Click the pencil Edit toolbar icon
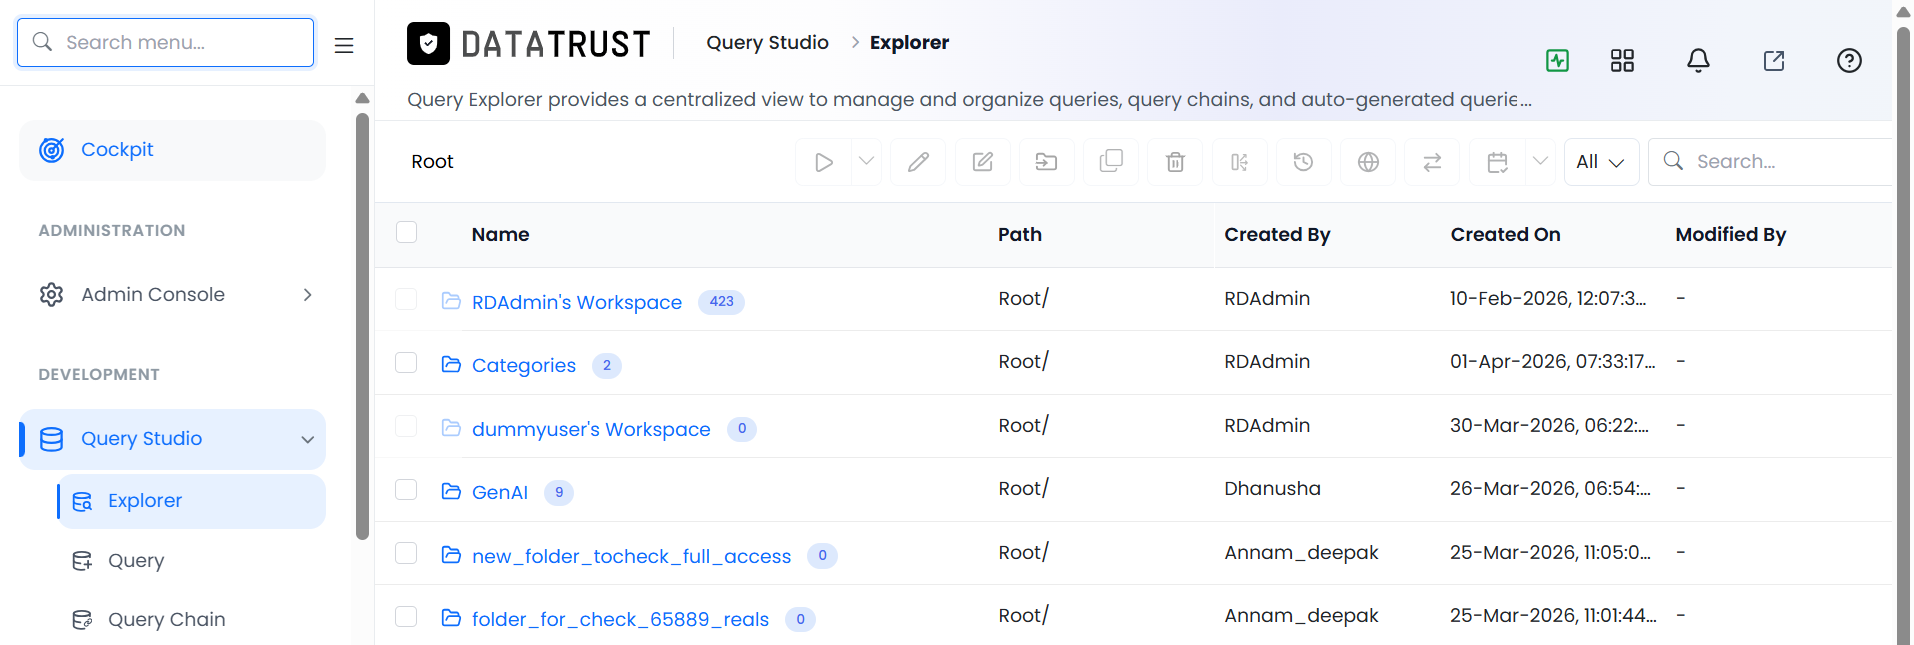Image resolution: width=1914 pixels, height=645 pixels. (918, 162)
